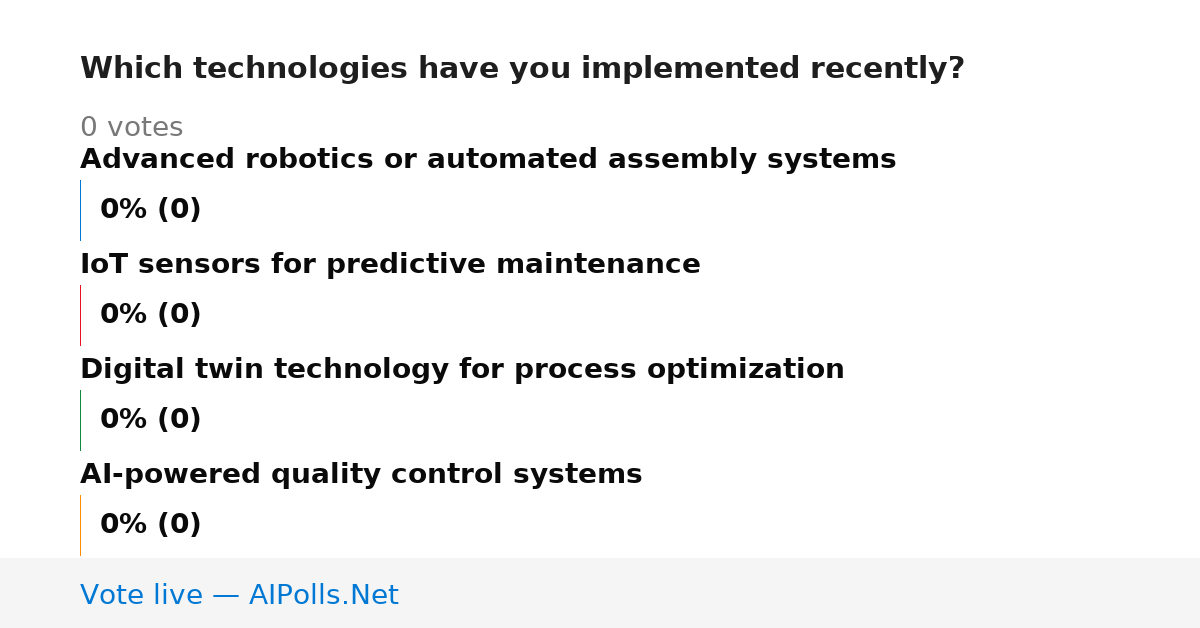1200x628 pixels.
Task: Select 'AI-powered quality control systems' option
Action: pyautogui.click(x=361, y=475)
